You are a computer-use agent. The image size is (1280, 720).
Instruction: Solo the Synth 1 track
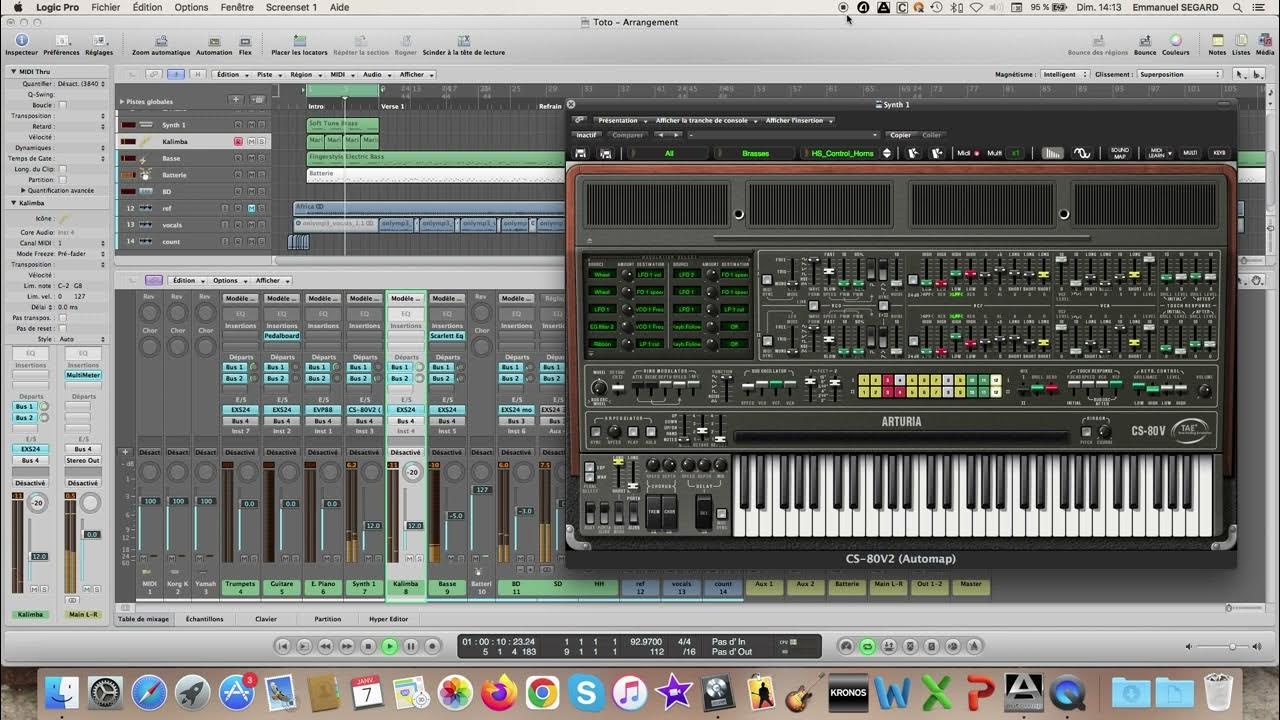coord(263,125)
